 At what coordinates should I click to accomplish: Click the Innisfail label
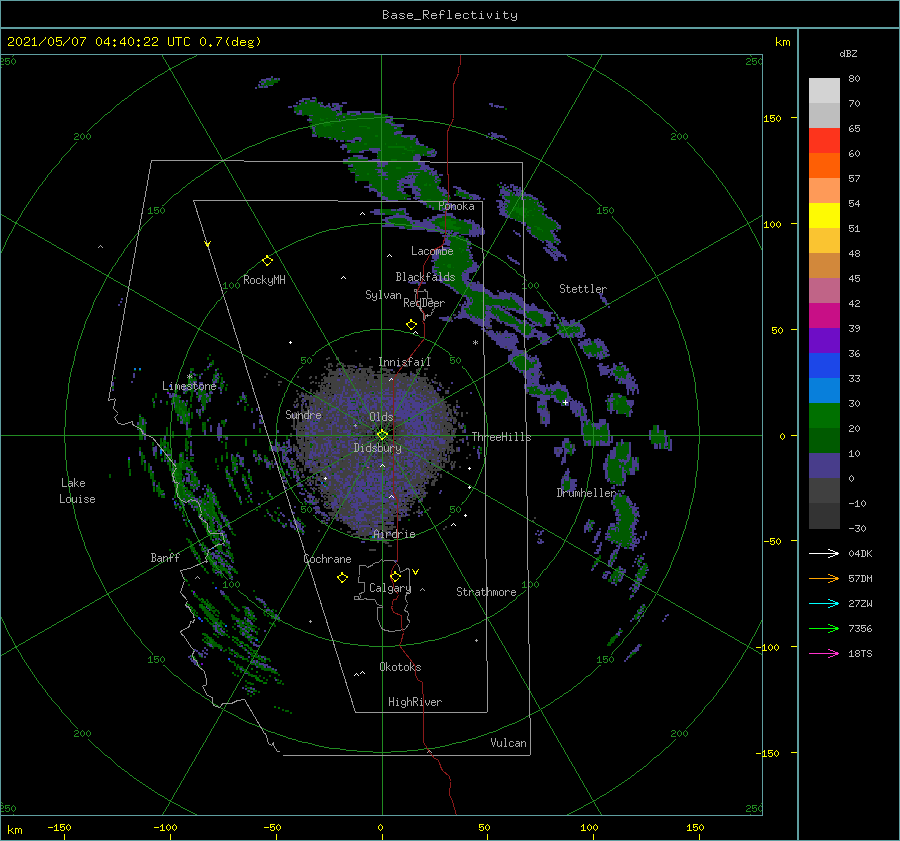(x=404, y=362)
